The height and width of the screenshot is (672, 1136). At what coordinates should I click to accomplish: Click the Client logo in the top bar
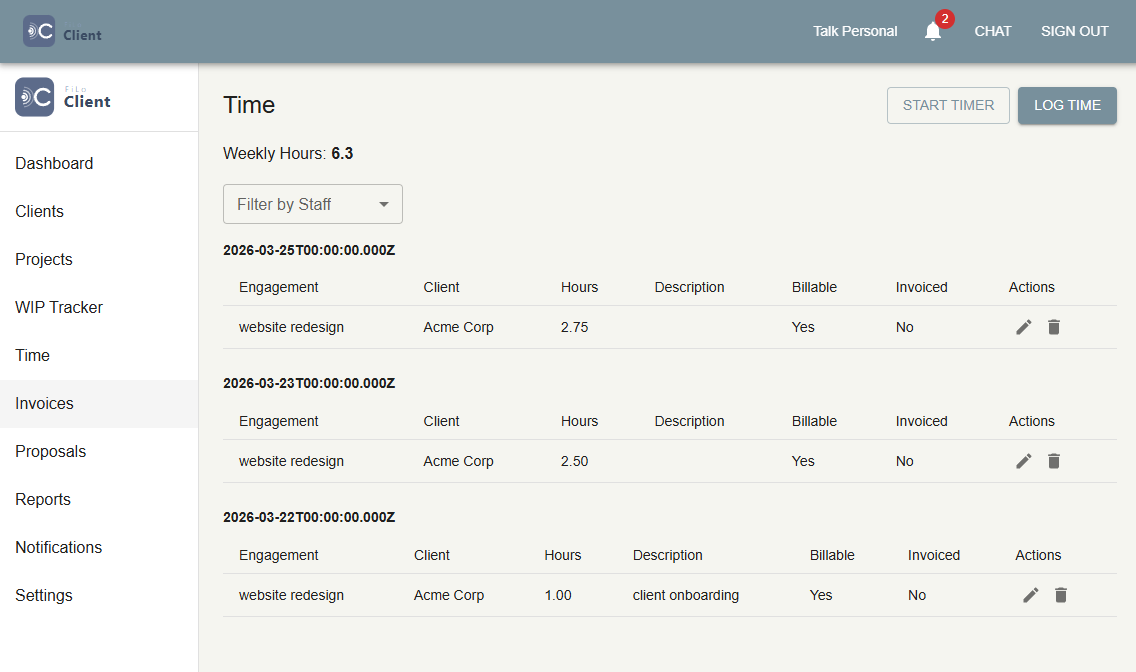[x=60, y=31]
